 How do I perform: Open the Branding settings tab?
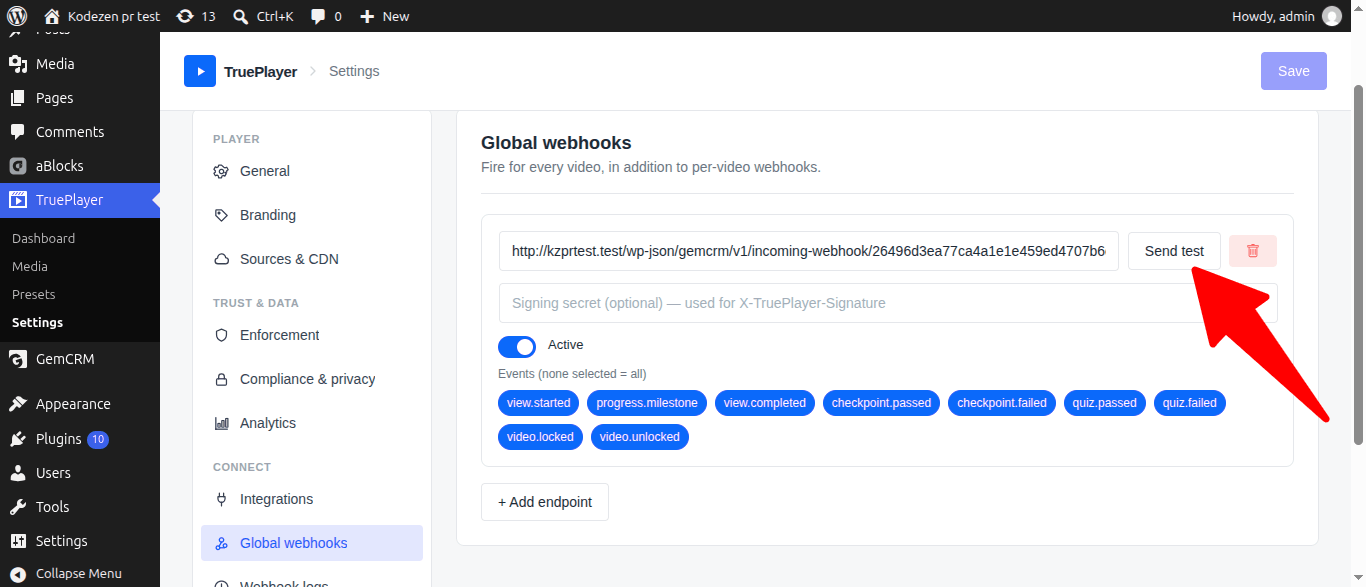point(312,215)
